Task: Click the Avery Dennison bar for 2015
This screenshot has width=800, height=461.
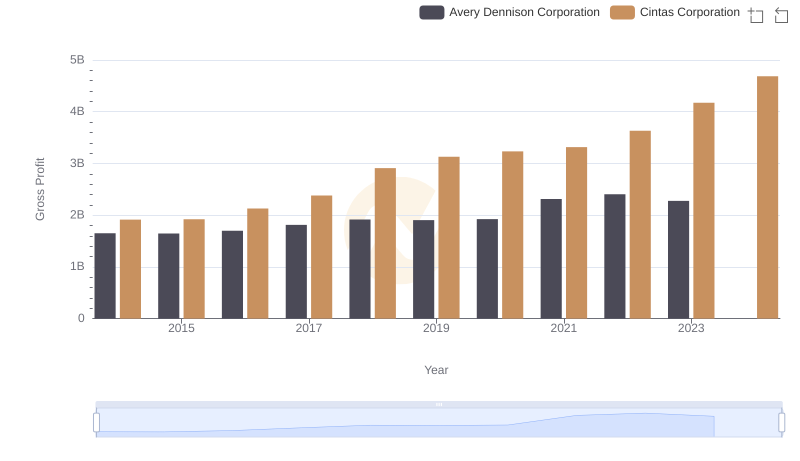Action: [168, 276]
